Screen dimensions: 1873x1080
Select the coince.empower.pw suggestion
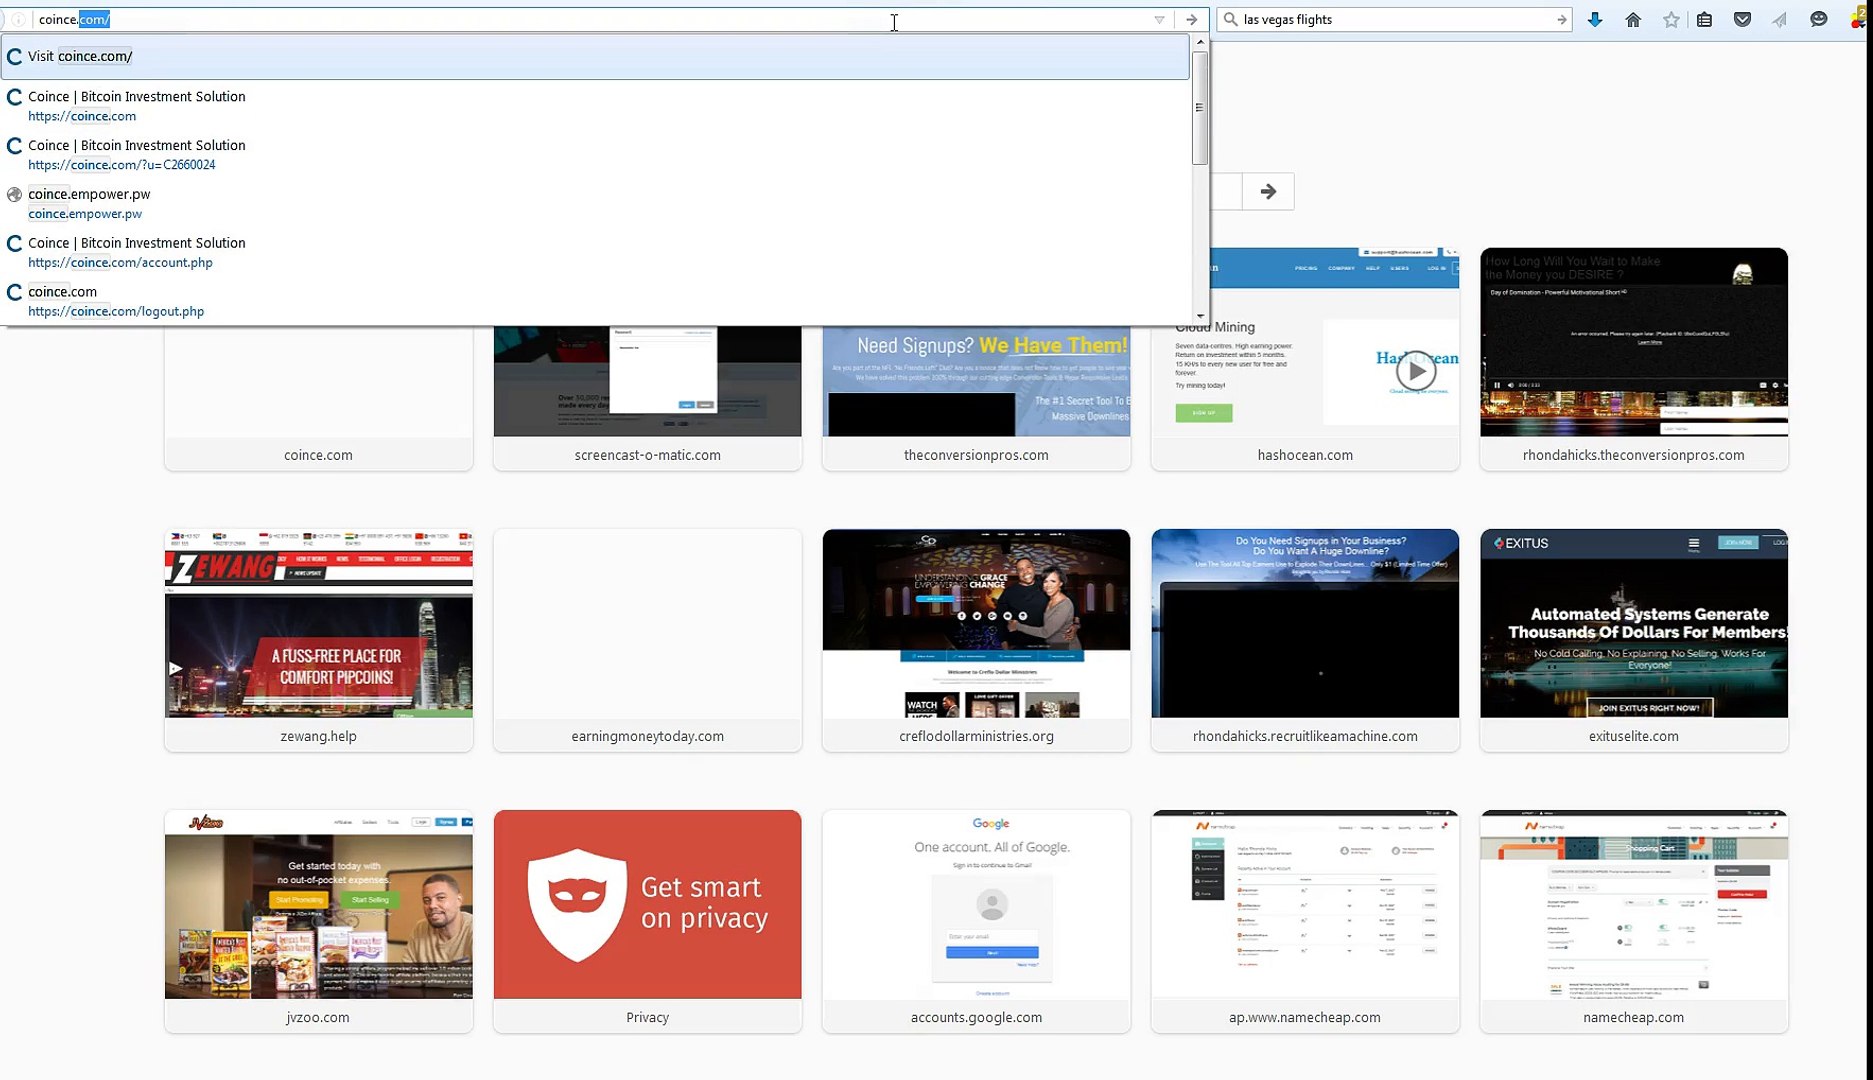click(595, 203)
